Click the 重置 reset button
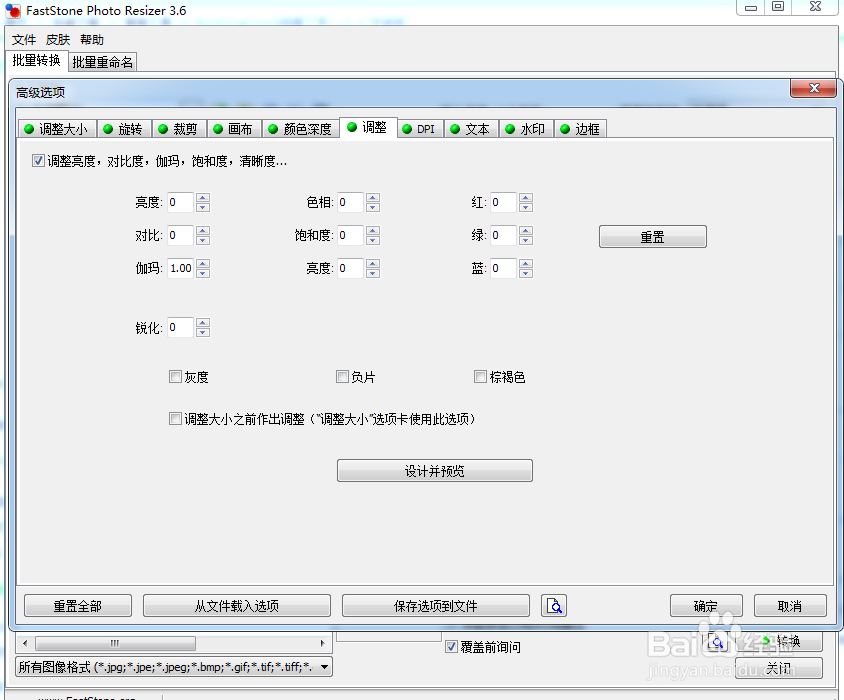This screenshot has width=844, height=700. point(652,236)
